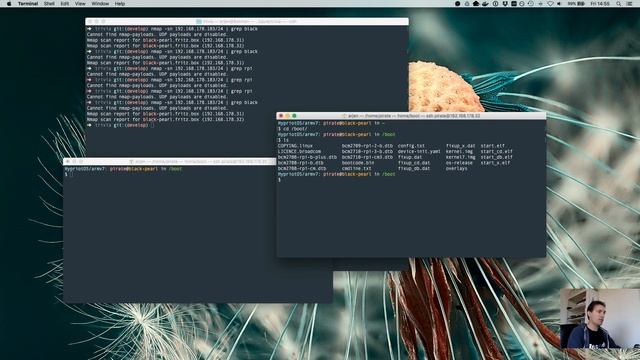The image size is (640, 360).
Task: Click fixup.dat in the listing
Action: [410, 157]
